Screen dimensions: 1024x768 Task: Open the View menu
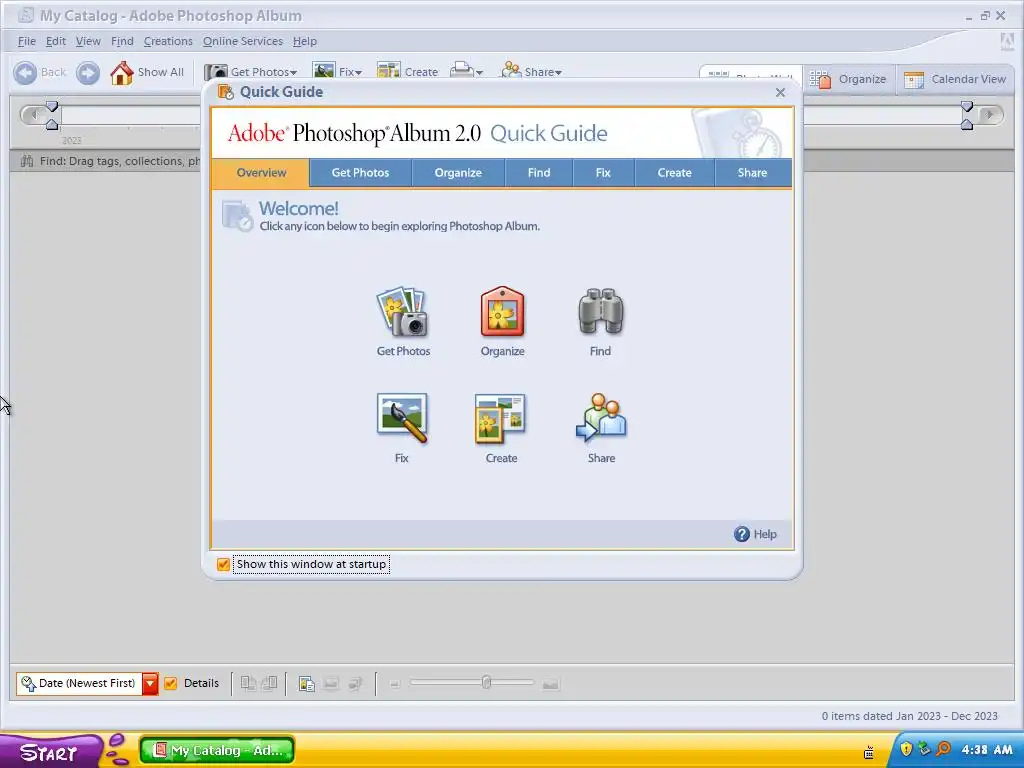click(88, 41)
